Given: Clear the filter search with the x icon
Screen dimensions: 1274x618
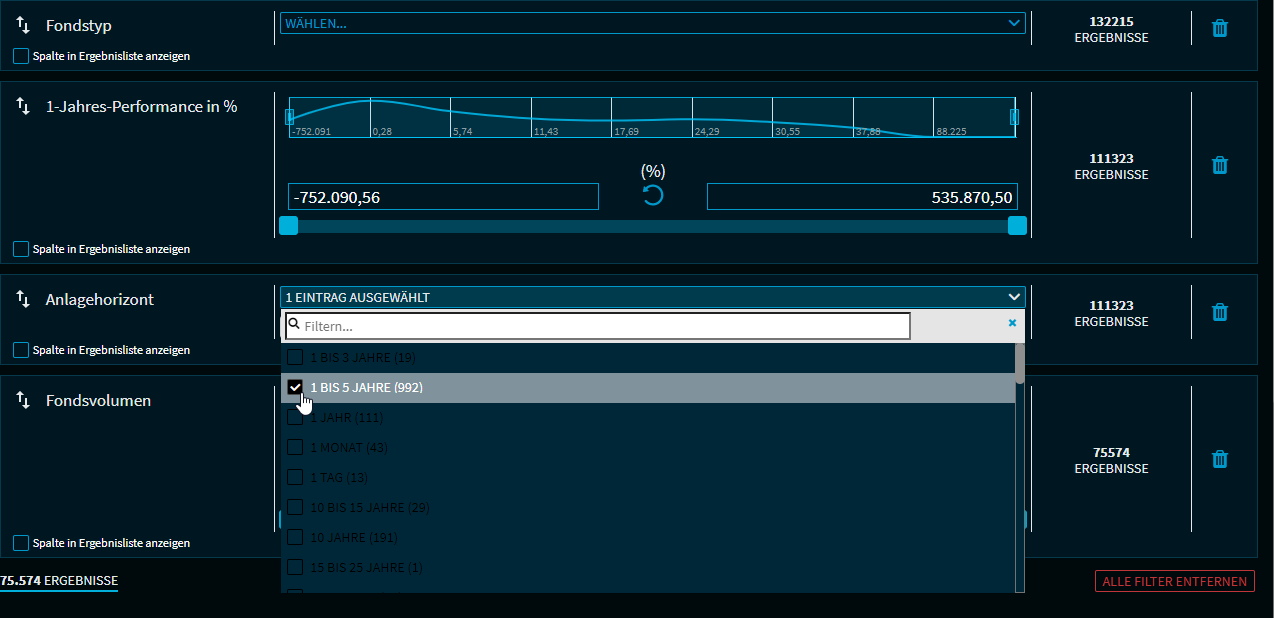Looking at the screenshot, I should [1012, 324].
